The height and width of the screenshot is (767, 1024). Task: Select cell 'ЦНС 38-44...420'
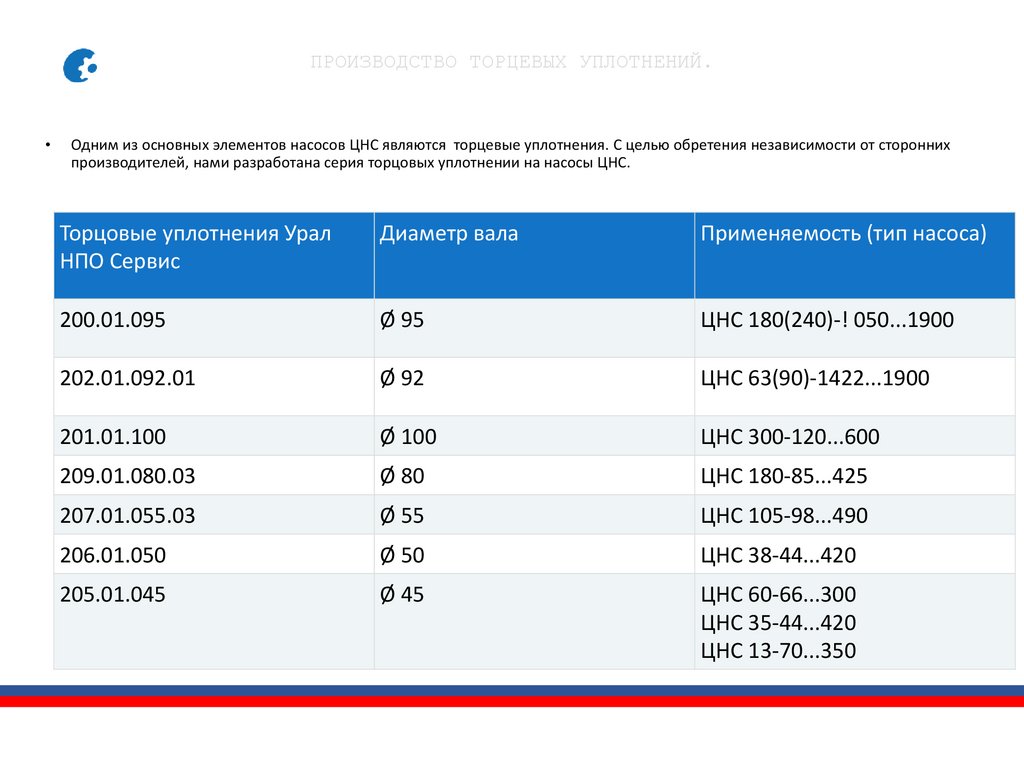click(x=855, y=554)
